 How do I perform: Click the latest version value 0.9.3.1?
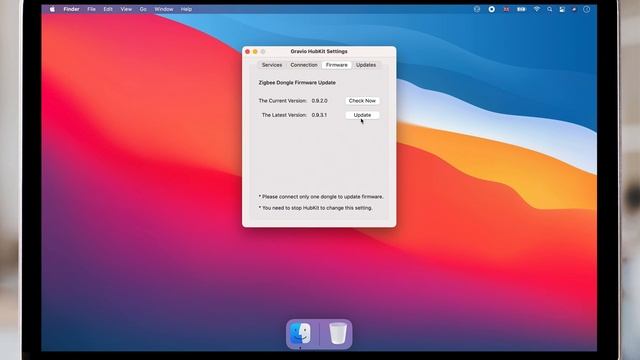pos(319,115)
